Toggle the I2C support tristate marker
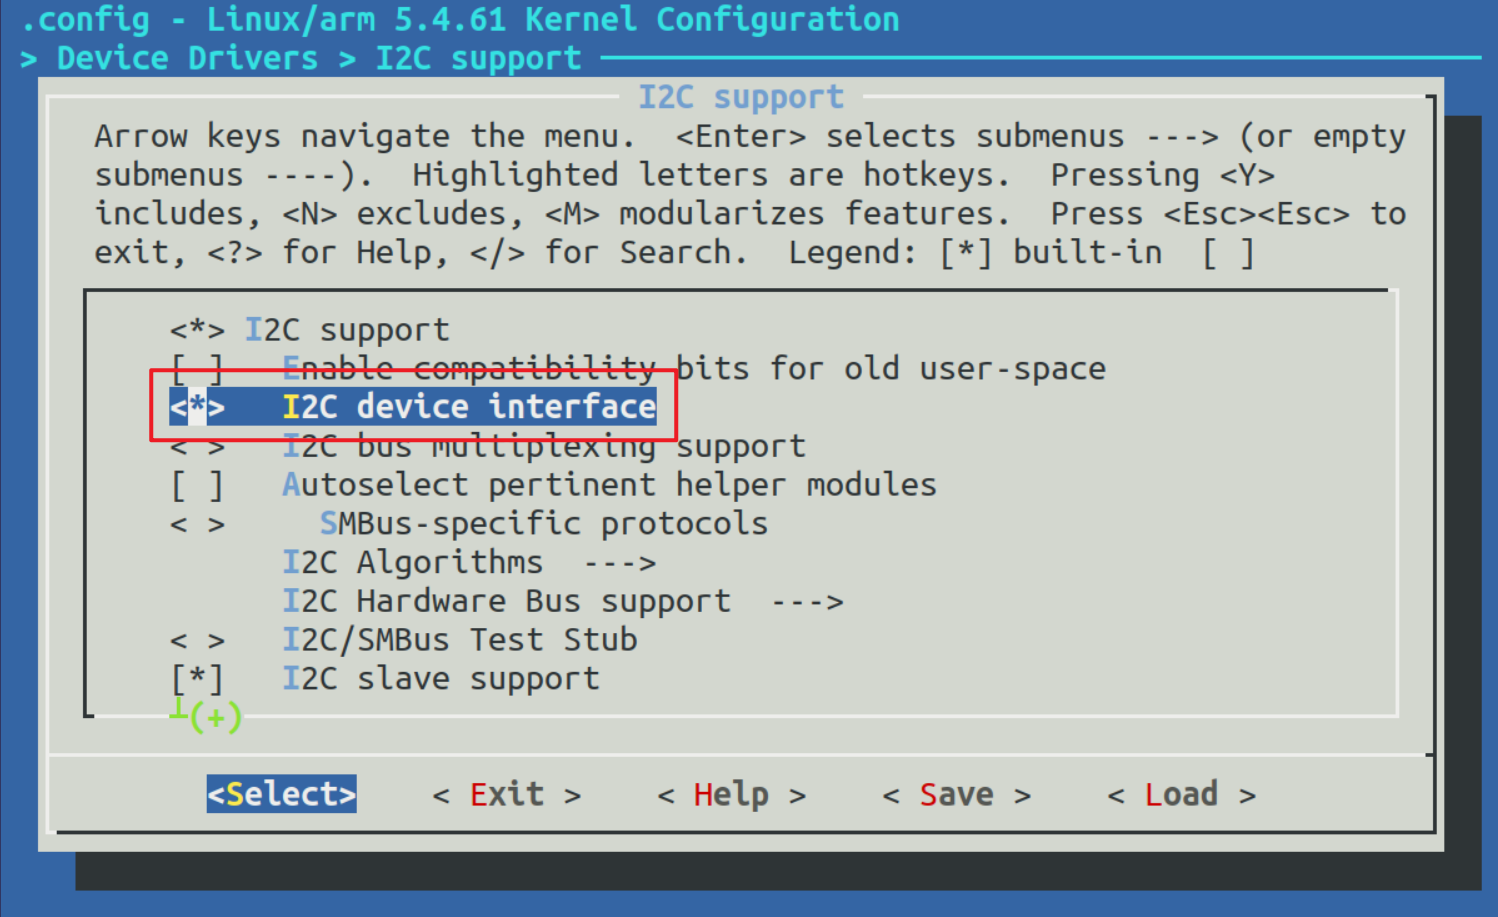The image size is (1498, 917). click(x=197, y=330)
